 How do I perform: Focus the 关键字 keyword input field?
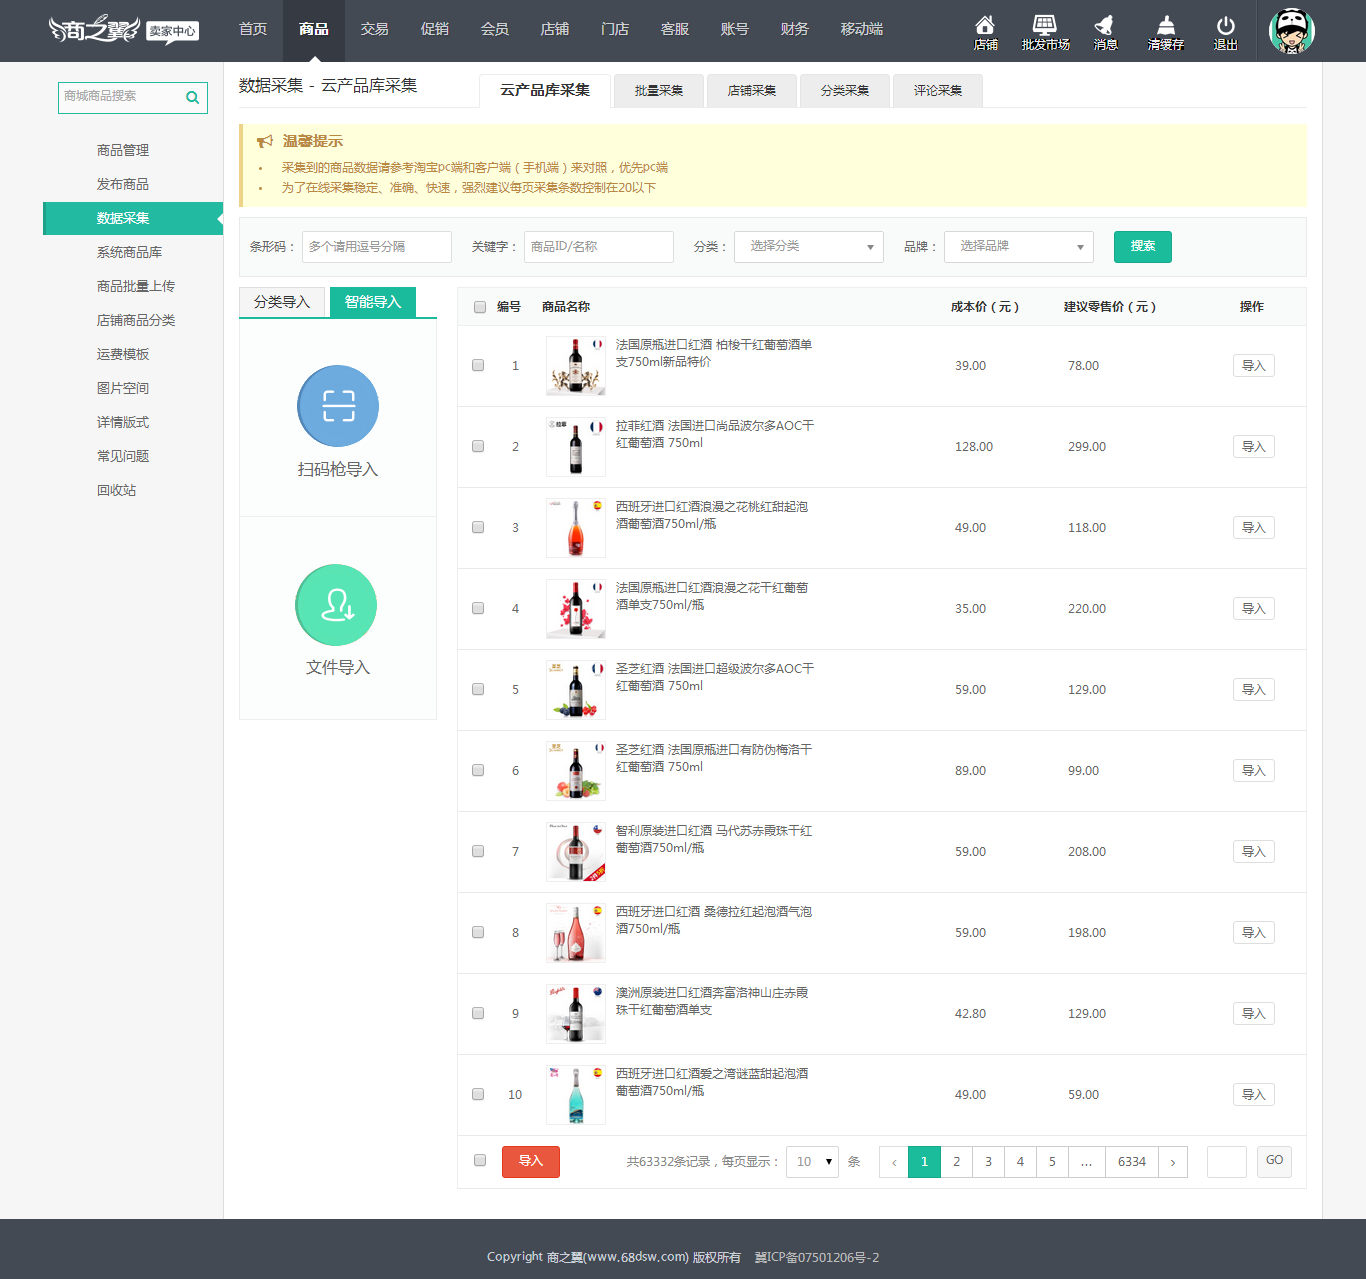click(599, 247)
